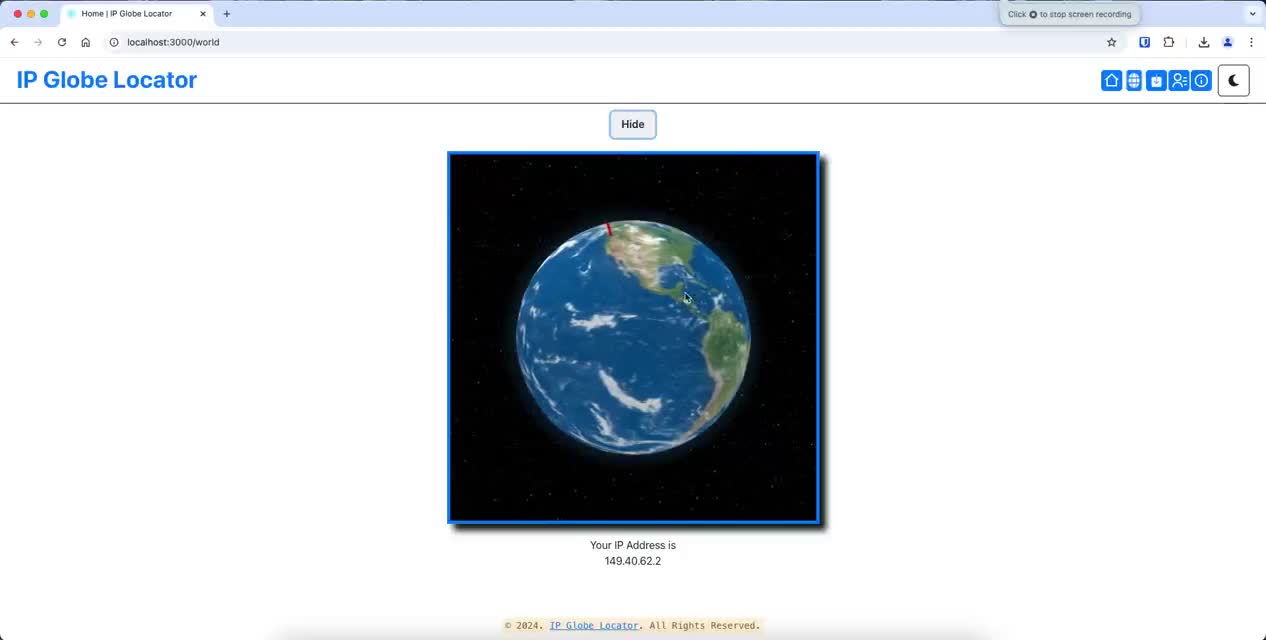
Task: Click the download box icon in header
Action: click(1156, 81)
